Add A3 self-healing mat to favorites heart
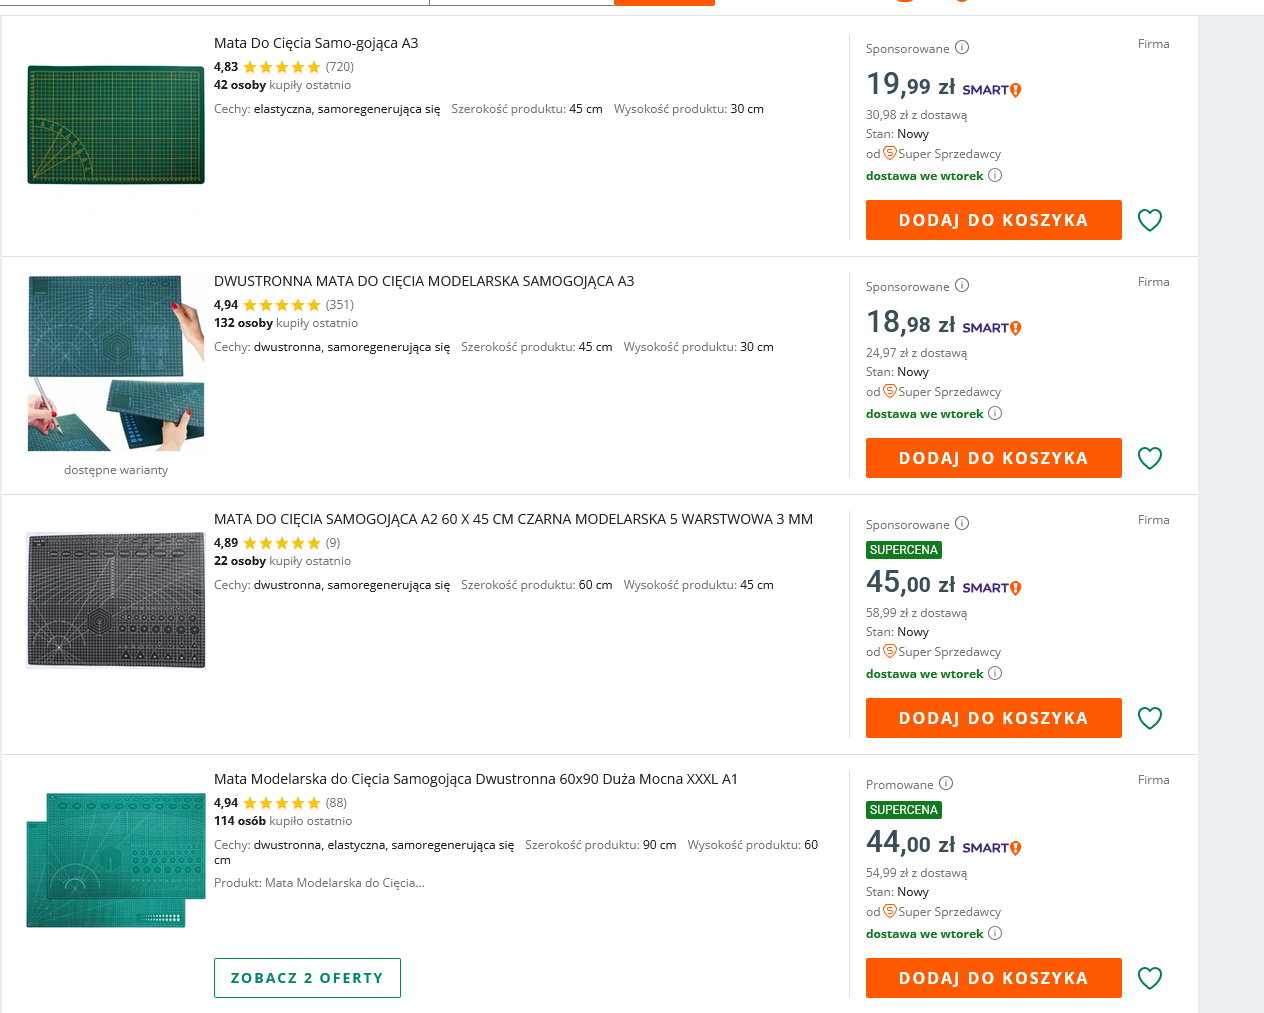The image size is (1264, 1013). tap(1150, 220)
